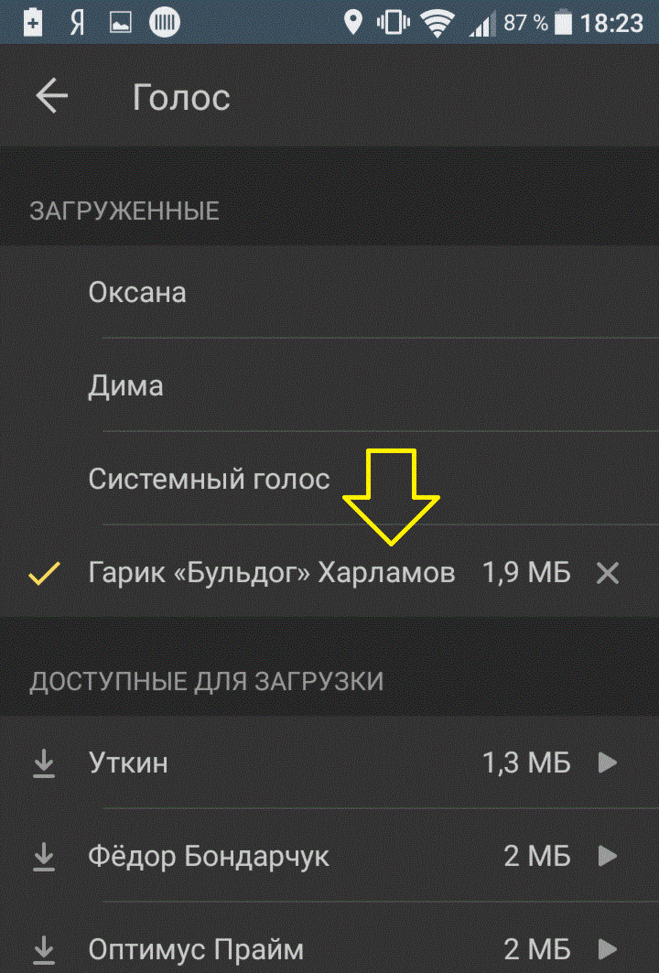The height and width of the screenshot is (973, 659).
Task: Tap the Гарик «Бульдог» Харламов voice name
Action: (x=271, y=572)
